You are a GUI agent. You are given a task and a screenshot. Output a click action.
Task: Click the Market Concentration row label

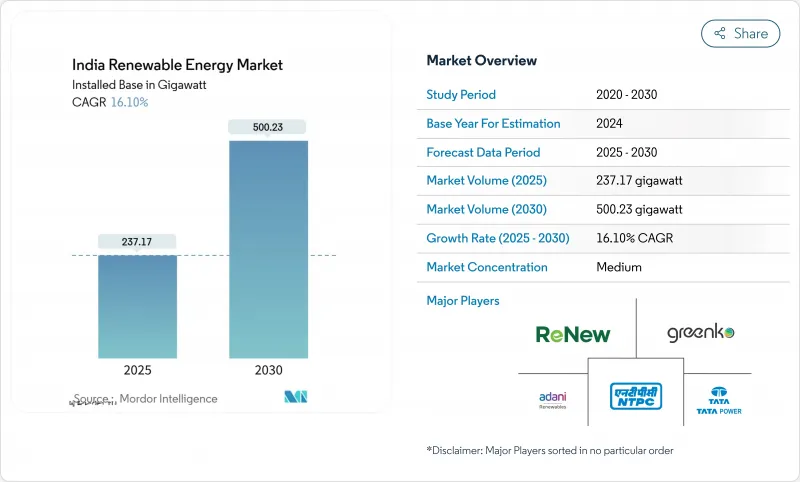pos(487,267)
